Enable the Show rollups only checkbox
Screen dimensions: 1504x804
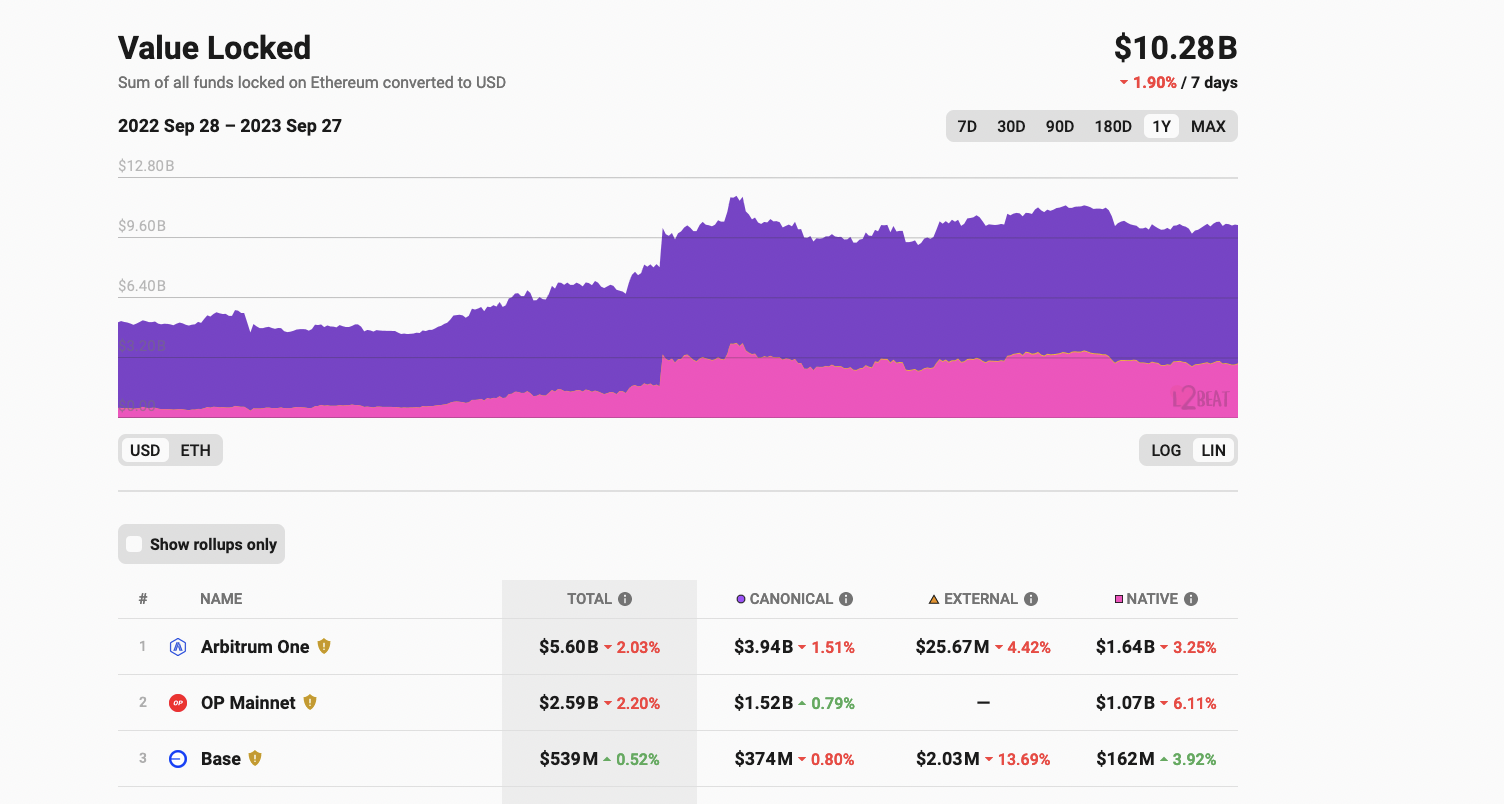[134, 544]
